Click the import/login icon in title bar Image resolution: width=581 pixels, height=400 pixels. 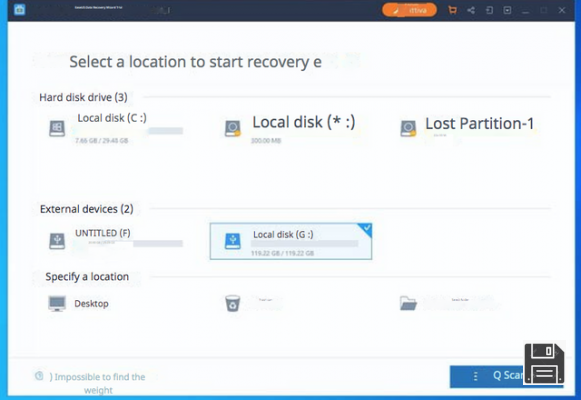489,10
